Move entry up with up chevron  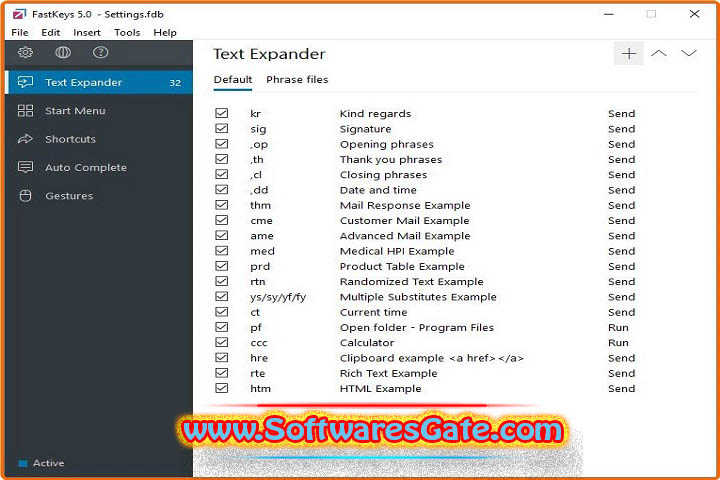(658, 53)
